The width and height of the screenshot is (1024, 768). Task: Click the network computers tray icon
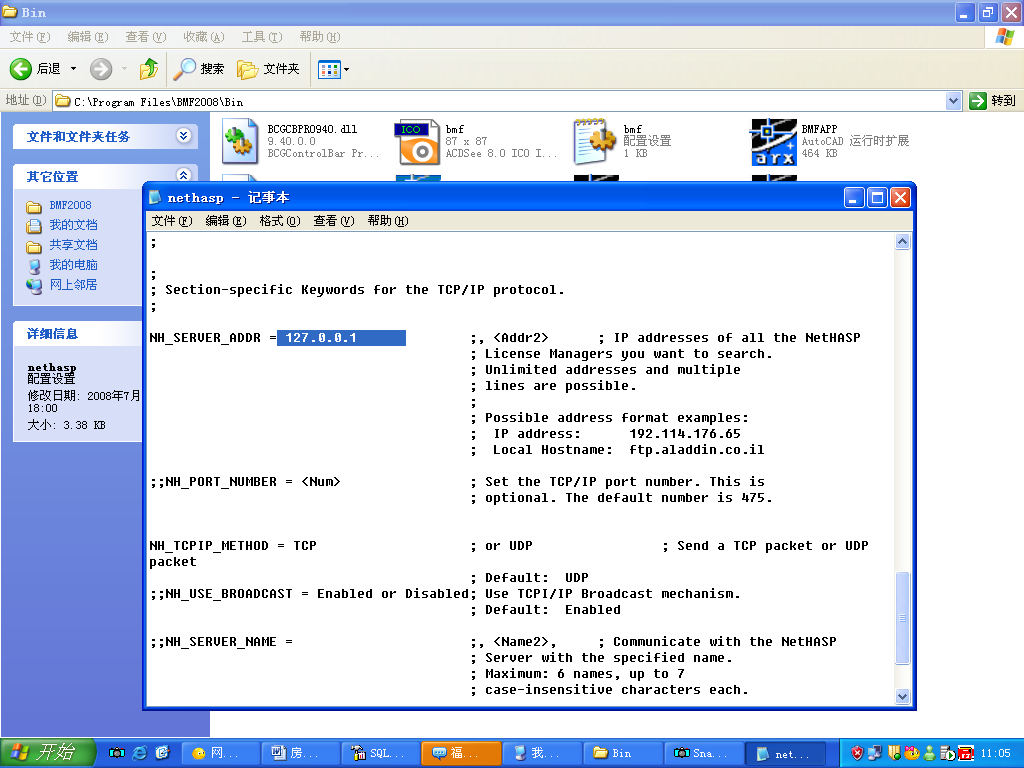pos(874,753)
